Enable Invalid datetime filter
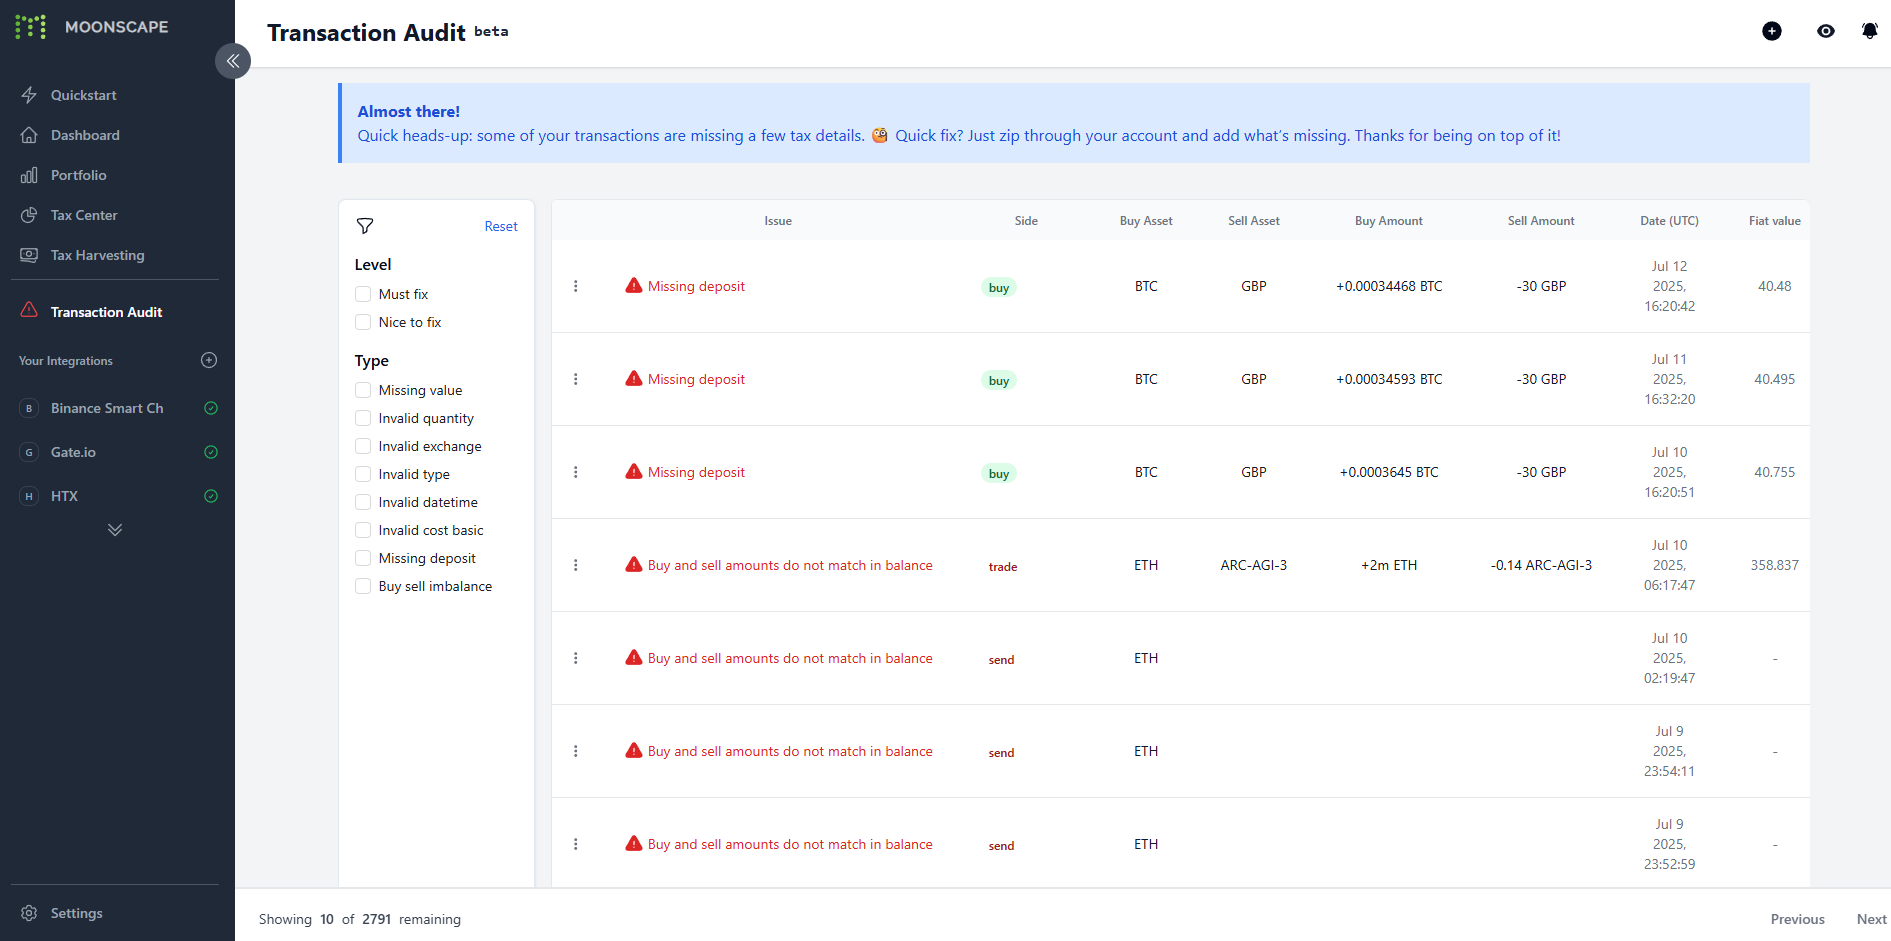 pyautogui.click(x=363, y=502)
